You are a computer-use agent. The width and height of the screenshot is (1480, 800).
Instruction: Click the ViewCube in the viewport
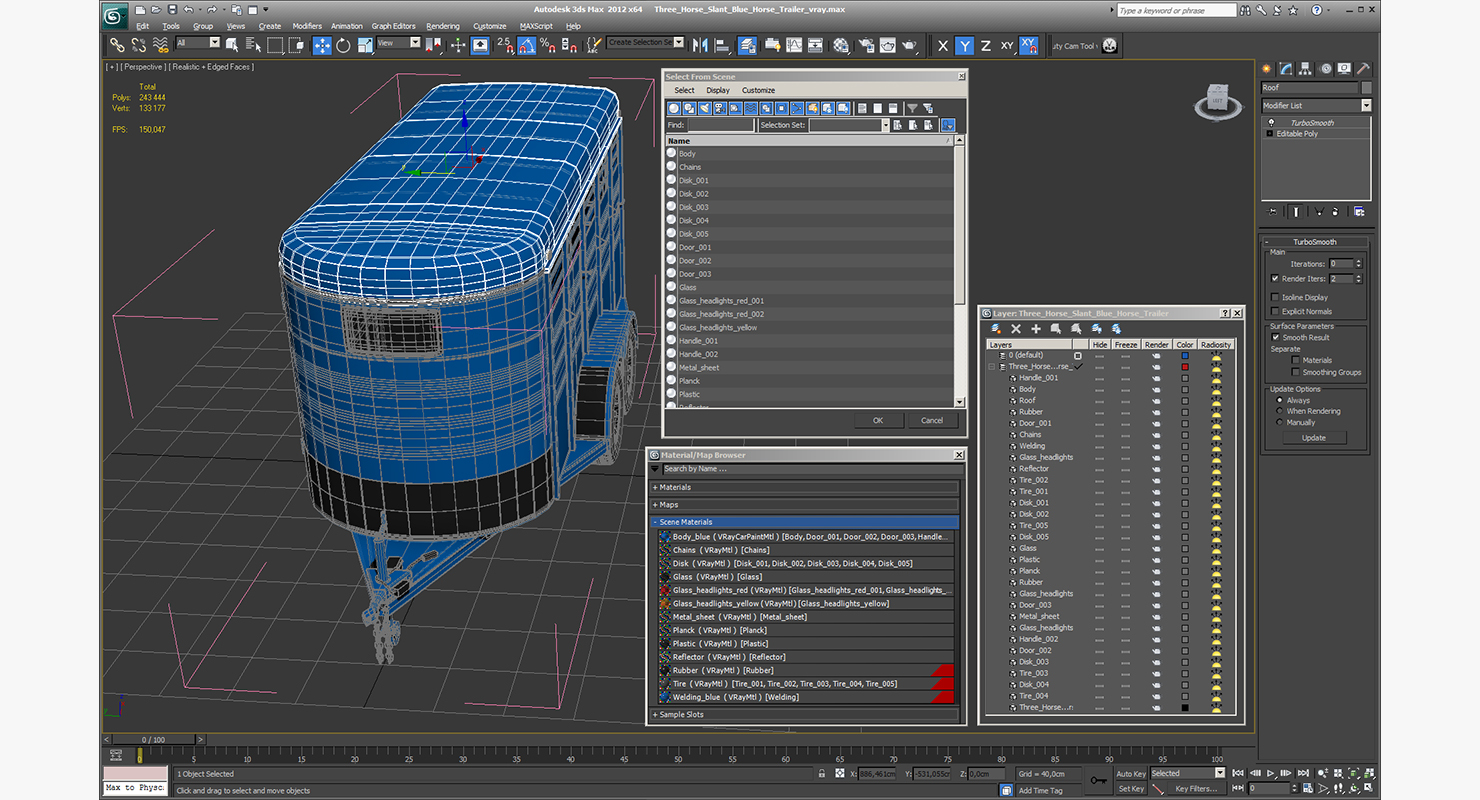point(1217,99)
